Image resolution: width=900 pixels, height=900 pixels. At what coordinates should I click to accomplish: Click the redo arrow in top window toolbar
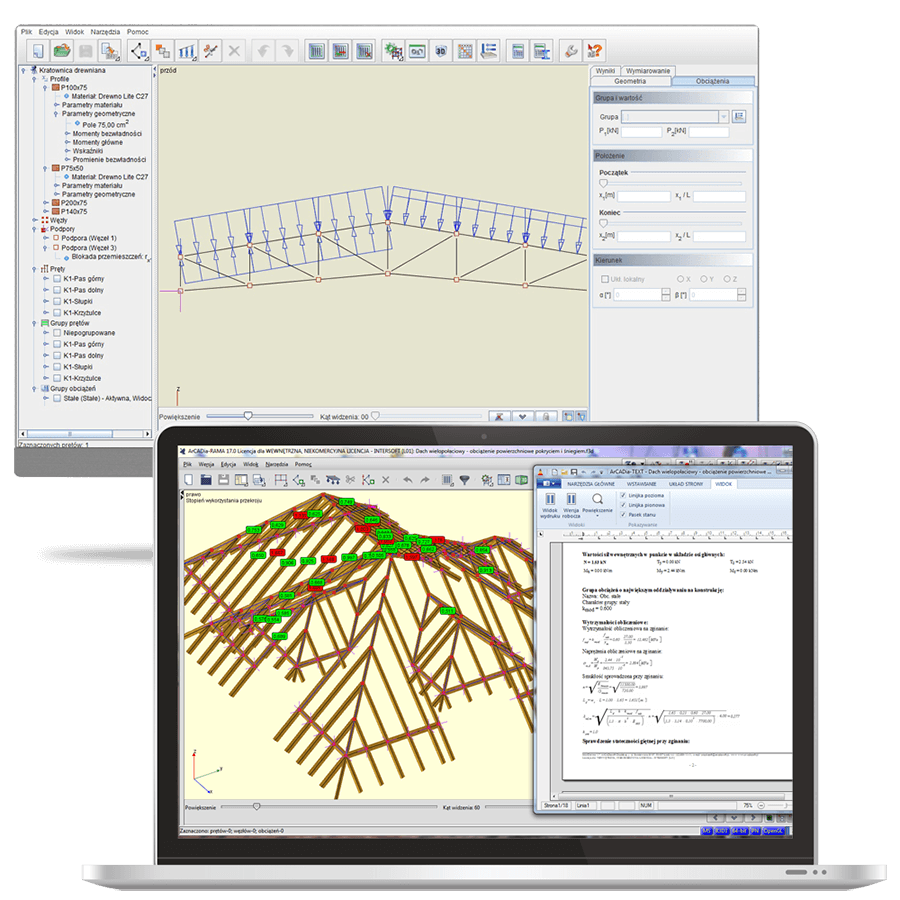pos(288,51)
